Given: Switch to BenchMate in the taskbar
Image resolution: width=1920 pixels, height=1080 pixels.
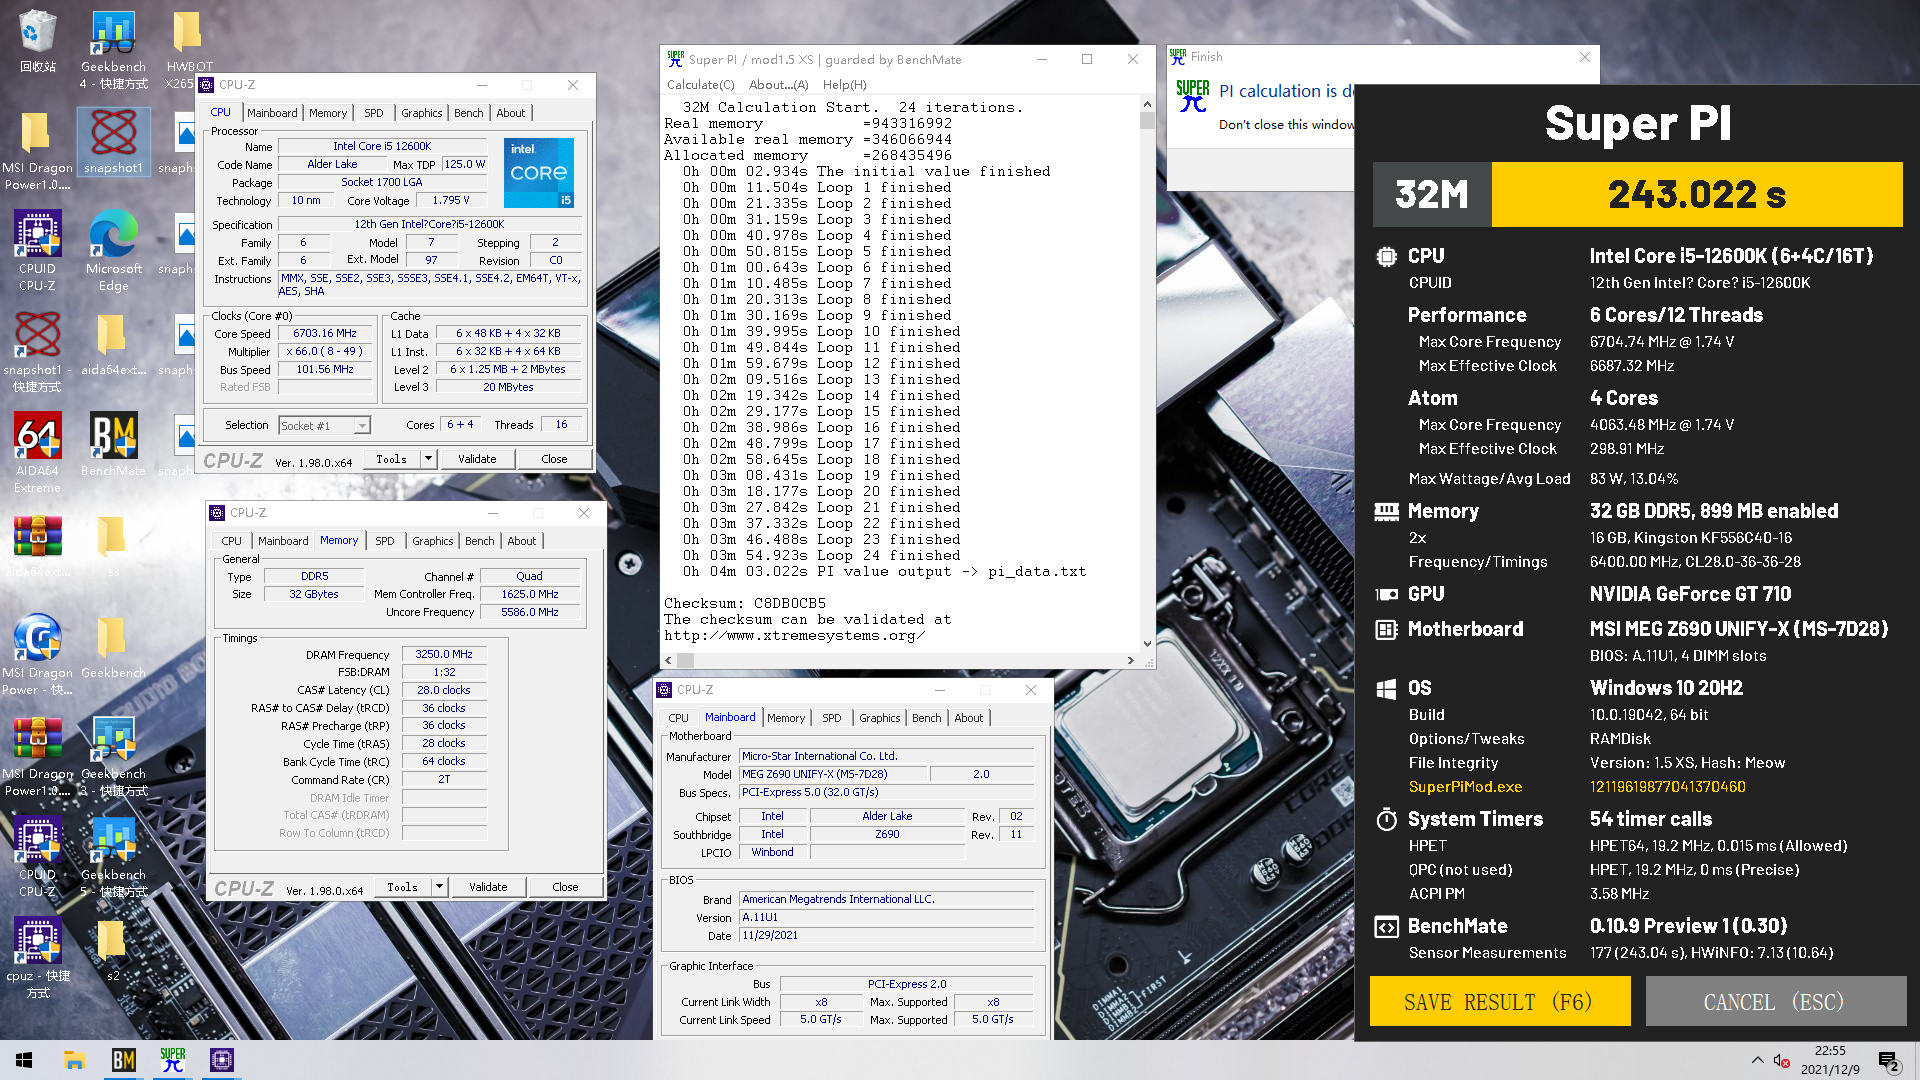Looking at the screenshot, I should [x=123, y=1060].
